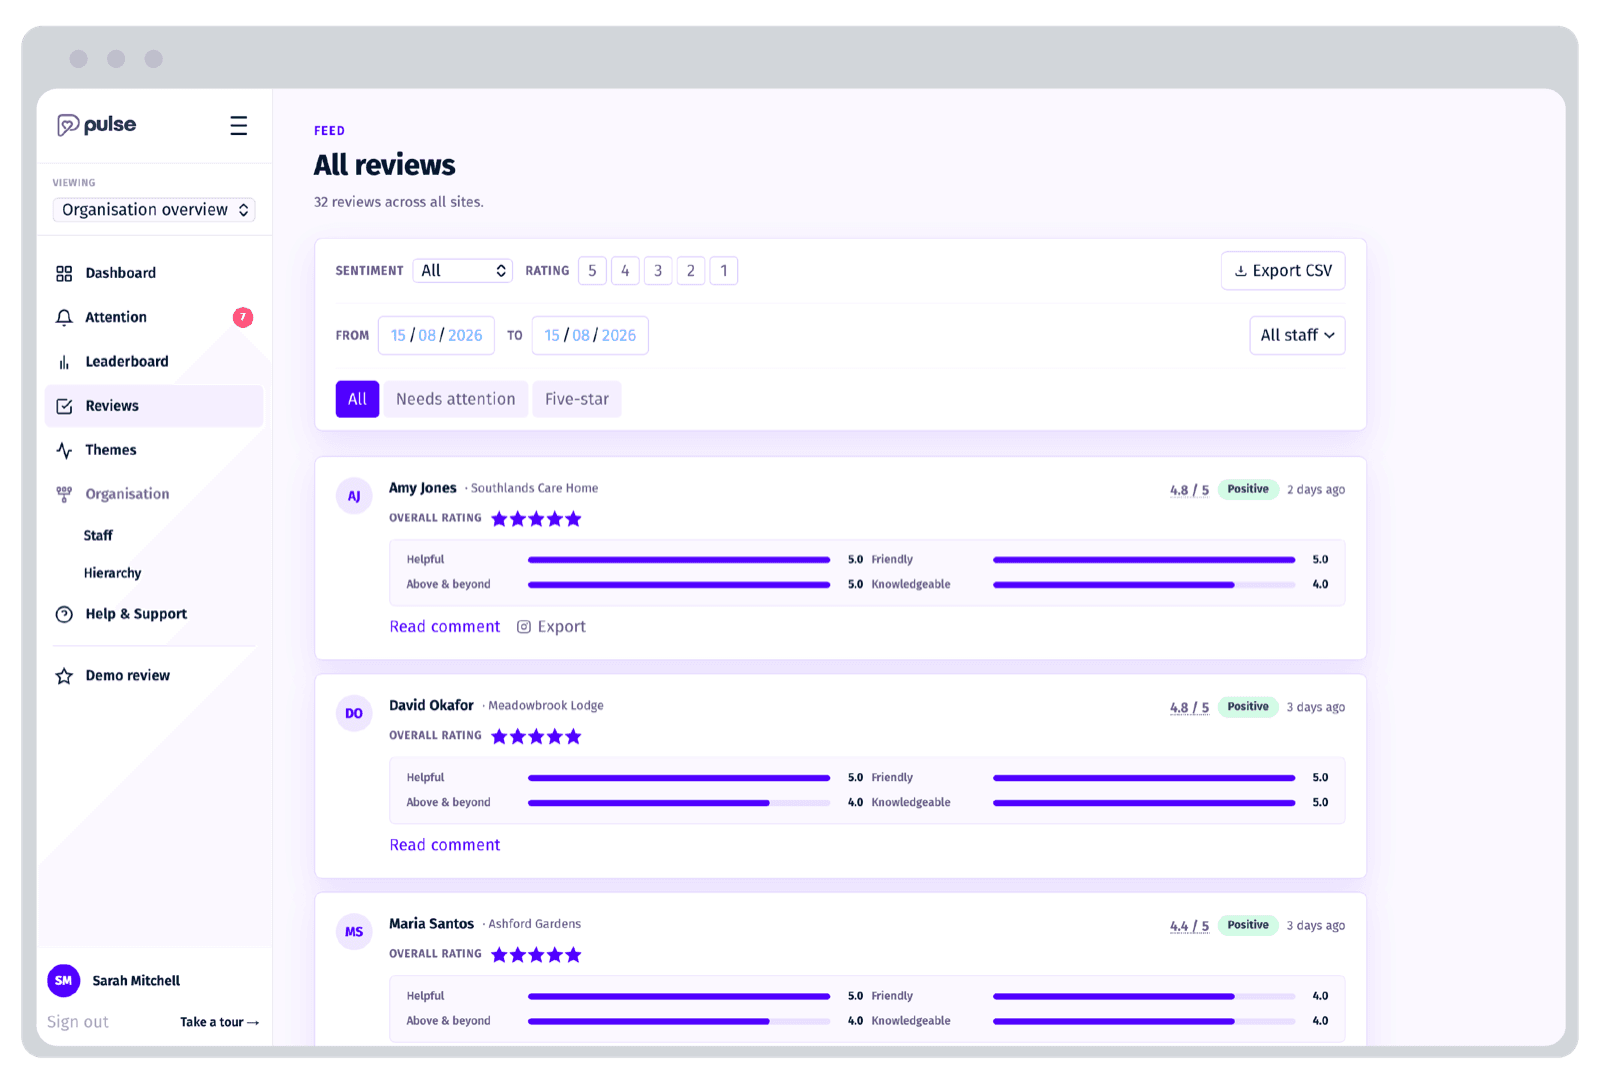The width and height of the screenshot is (1600, 1084).
Task: Click the DO avatar for David Okafor
Action: tap(354, 713)
